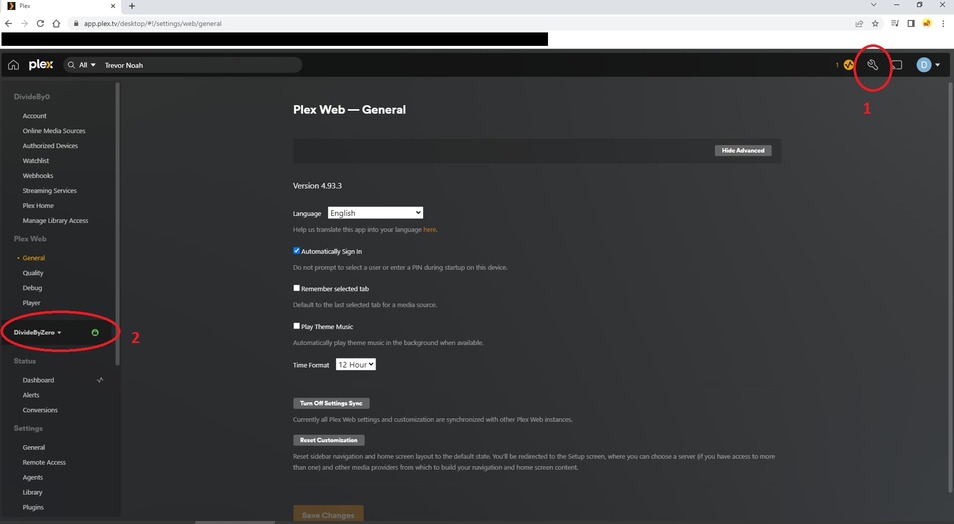Image resolution: width=954 pixels, height=524 pixels.
Task: Open server Library settings
Action: point(32,492)
